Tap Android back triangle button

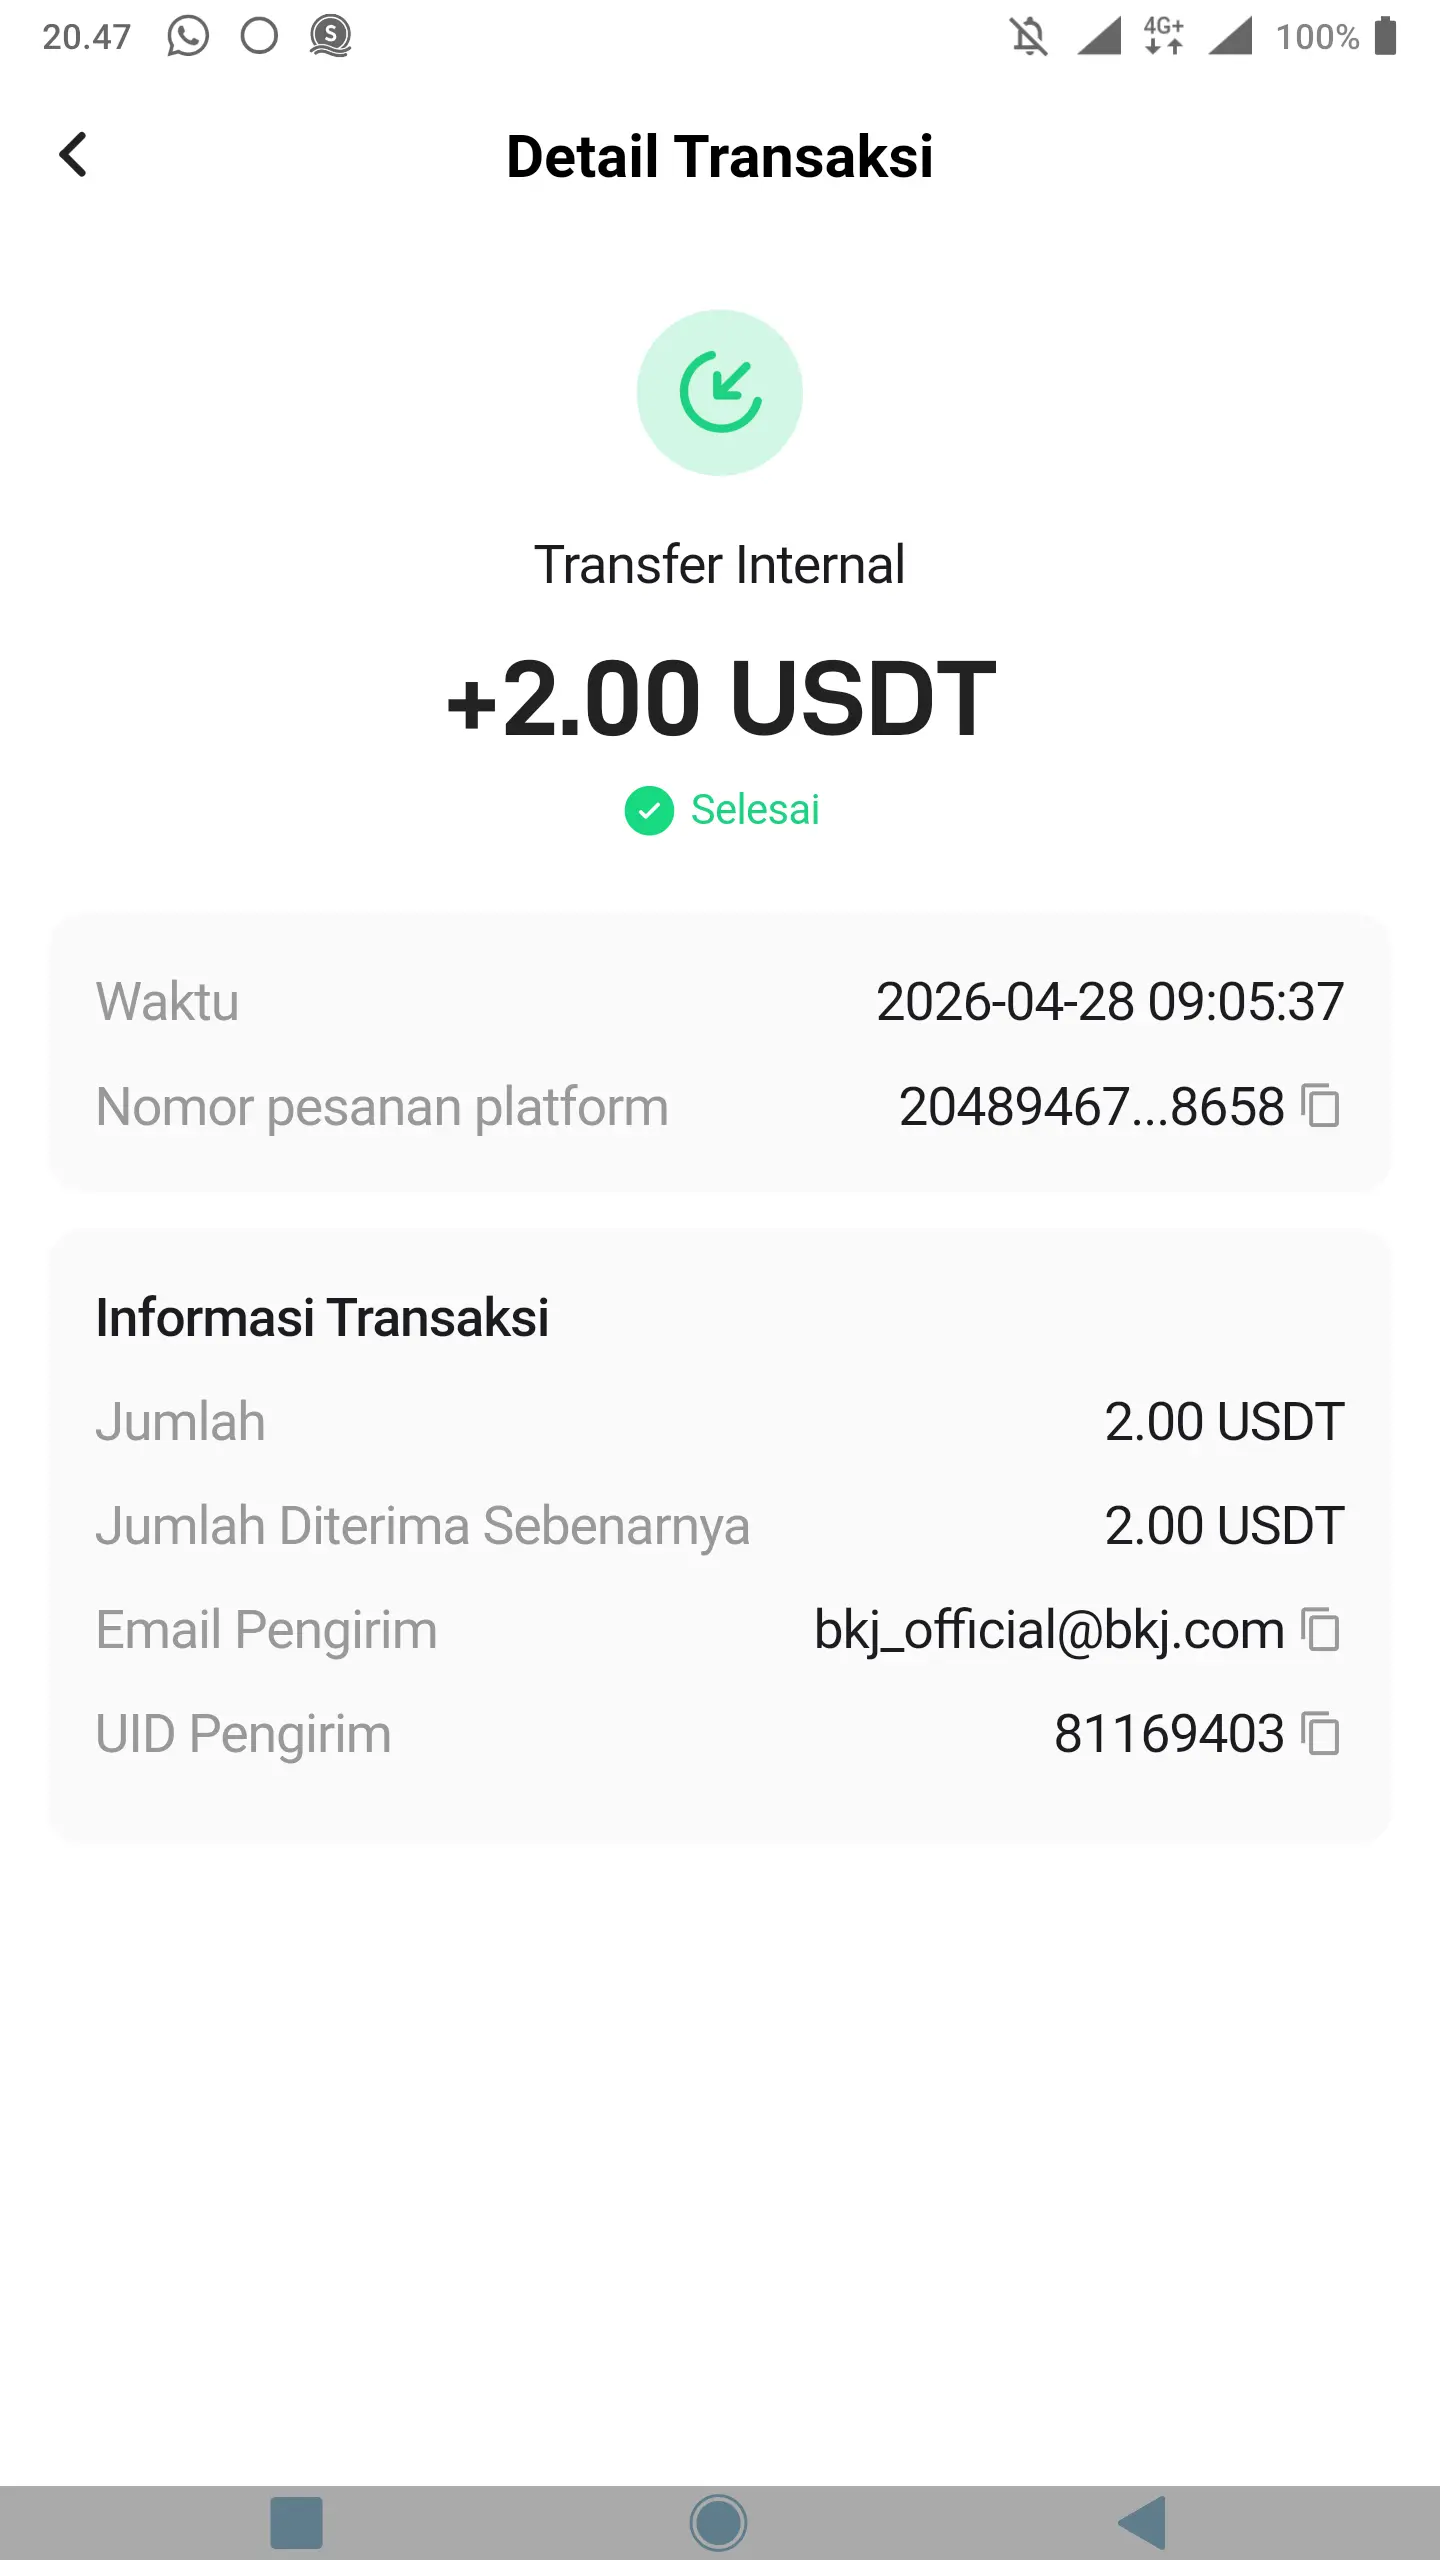(x=1143, y=2522)
